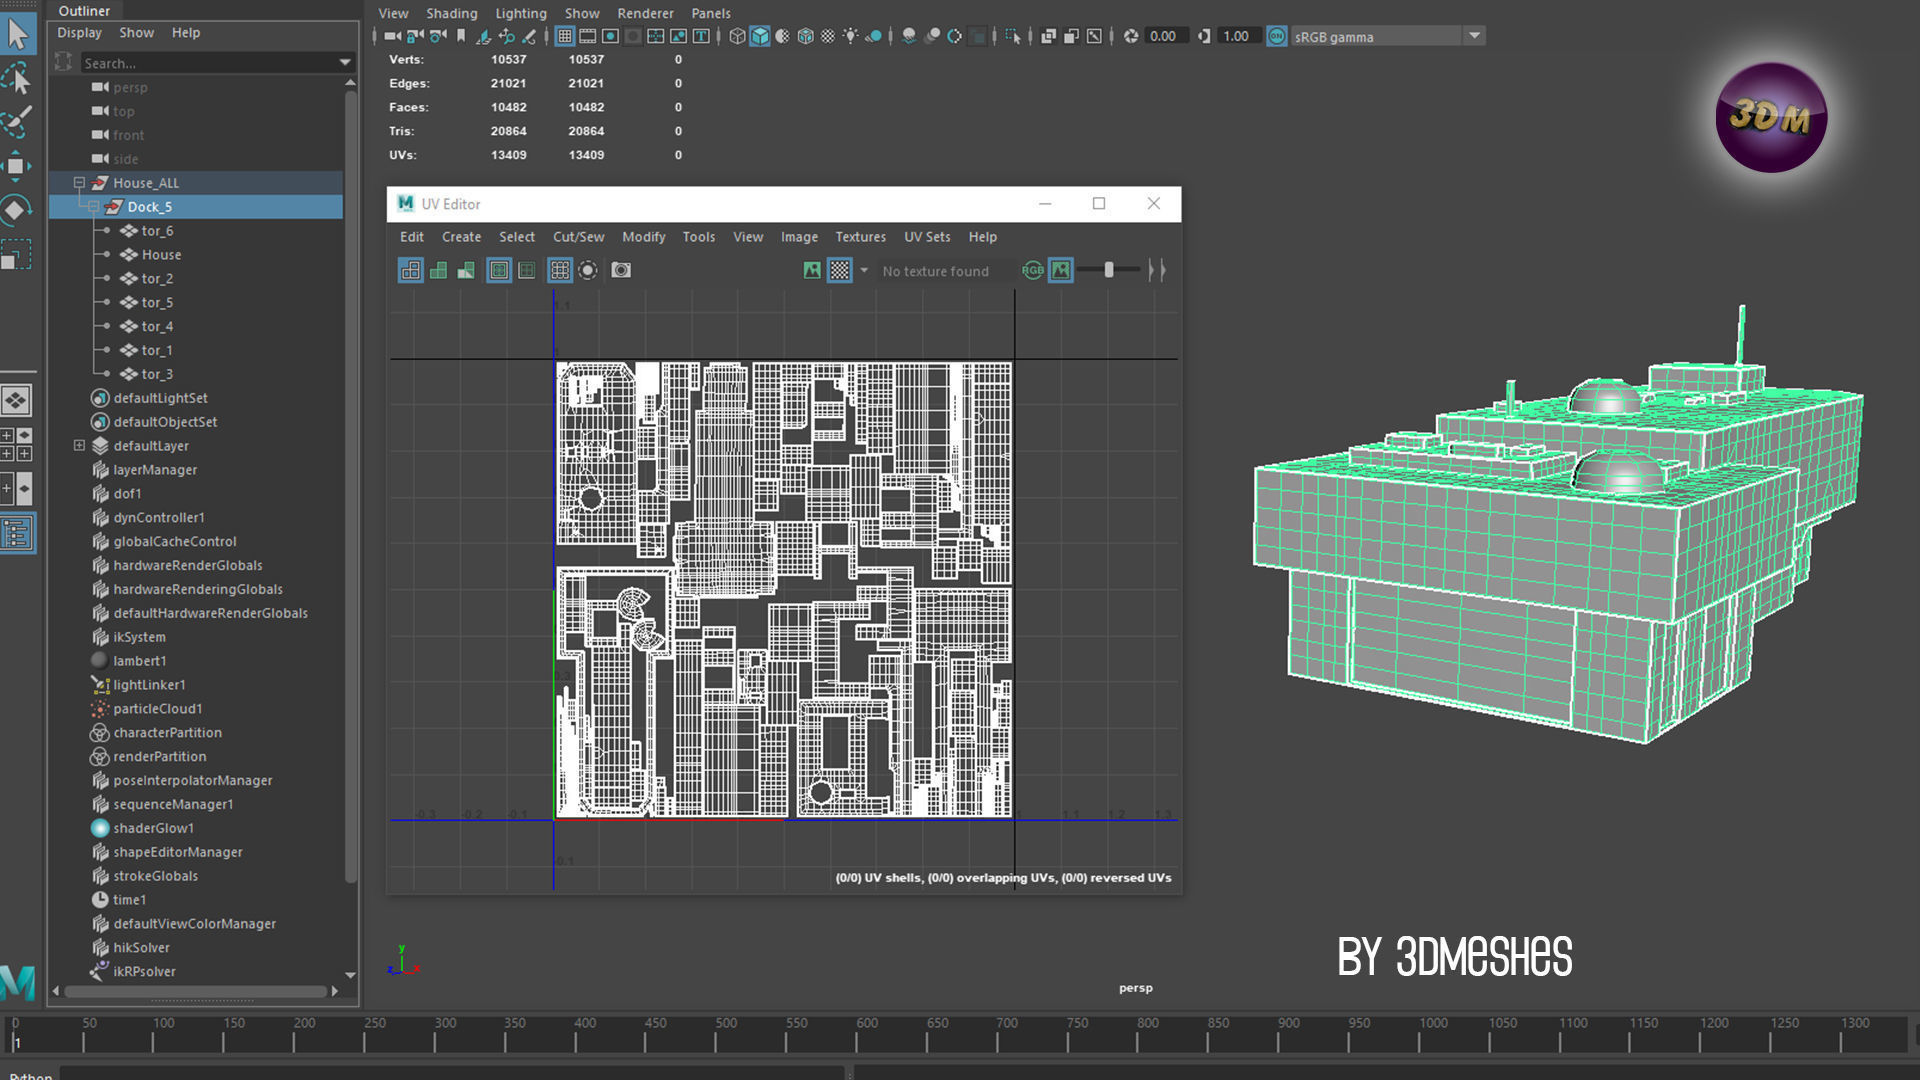Click the Lasso Select tool icon
This screenshot has width=1920, height=1080.
(x=17, y=78)
